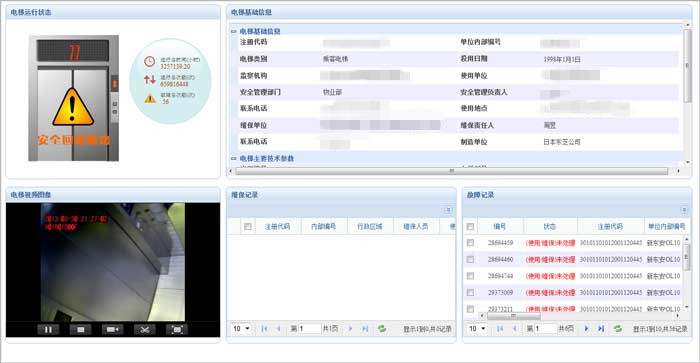Click the 故障记录 panel toolbar collapse icon
The height and width of the screenshot is (363, 700).
(x=684, y=210)
